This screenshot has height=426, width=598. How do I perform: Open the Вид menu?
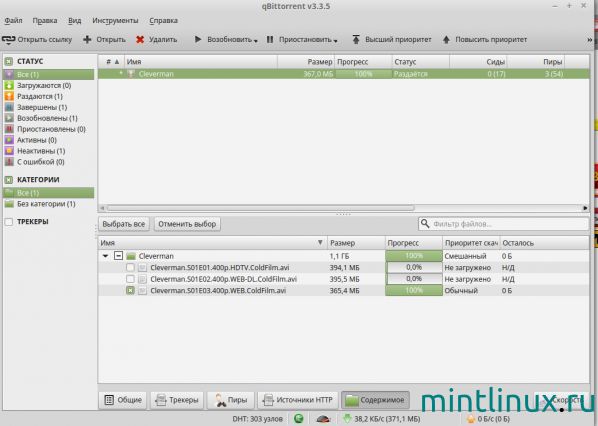[75, 21]
